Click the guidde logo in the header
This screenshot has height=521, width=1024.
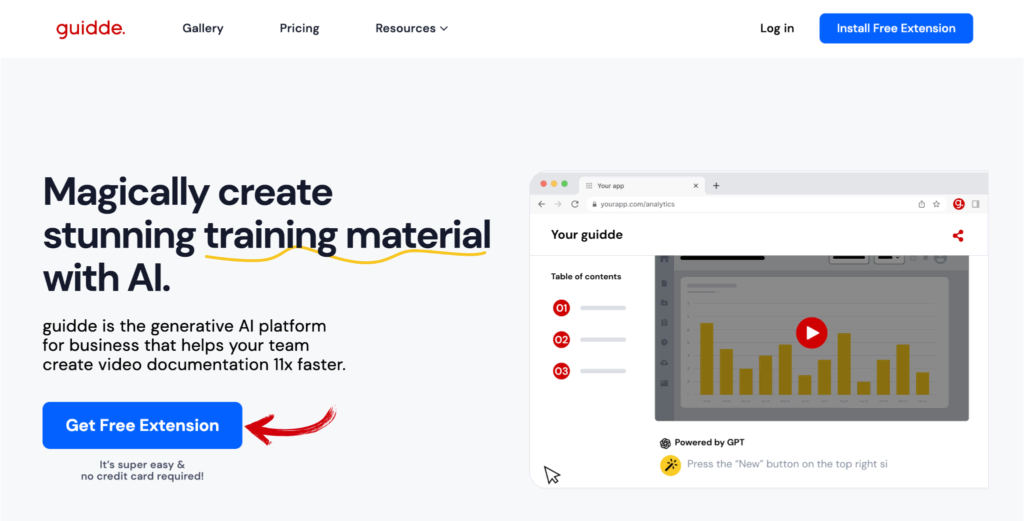(x=90, y=29)
